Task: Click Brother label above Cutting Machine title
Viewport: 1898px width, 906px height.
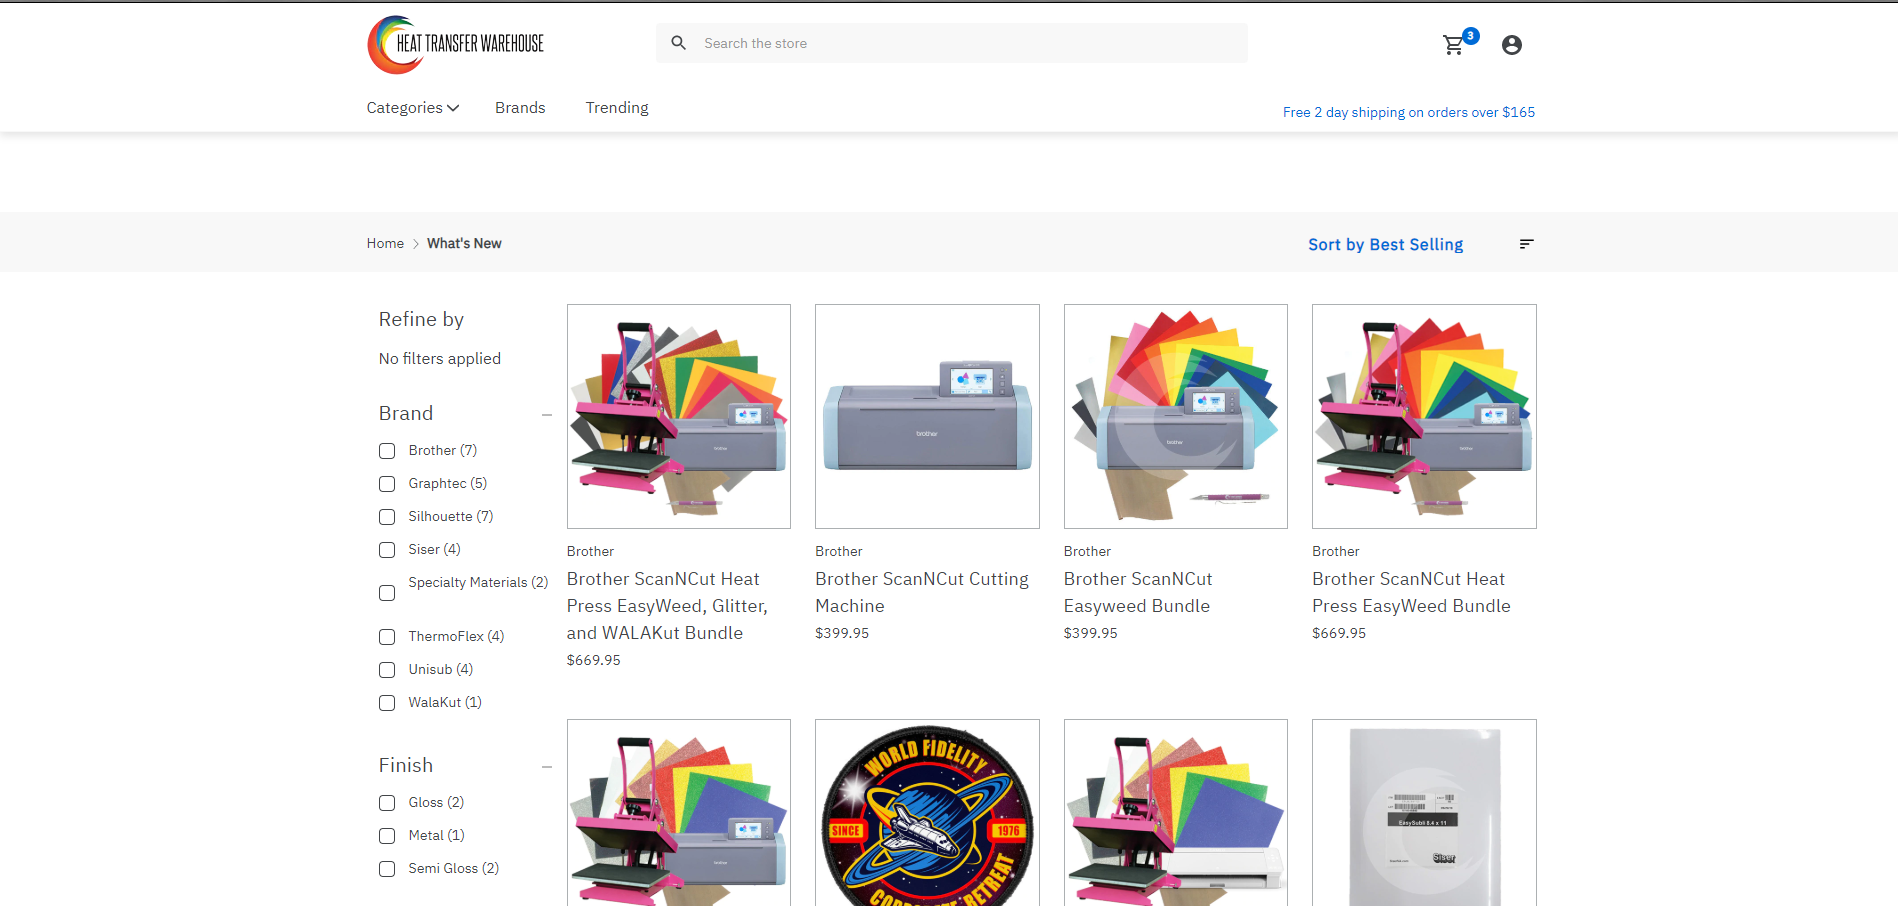Action: (x=839, y=551)
